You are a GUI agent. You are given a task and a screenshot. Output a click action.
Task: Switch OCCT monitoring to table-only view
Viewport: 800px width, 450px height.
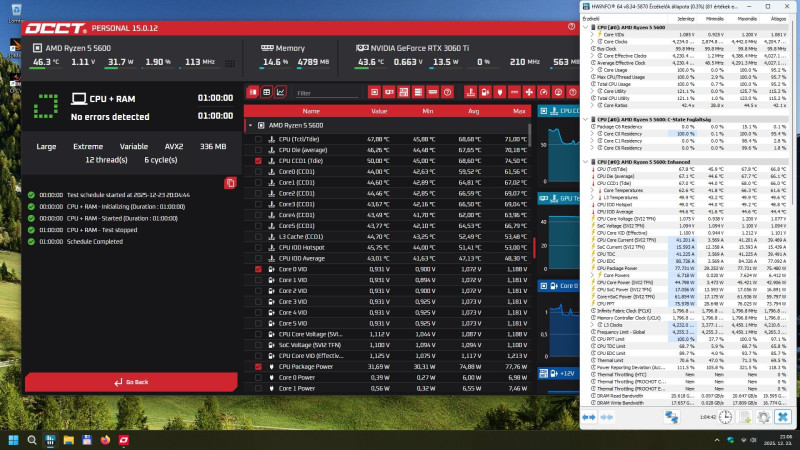tap(266, 92)
